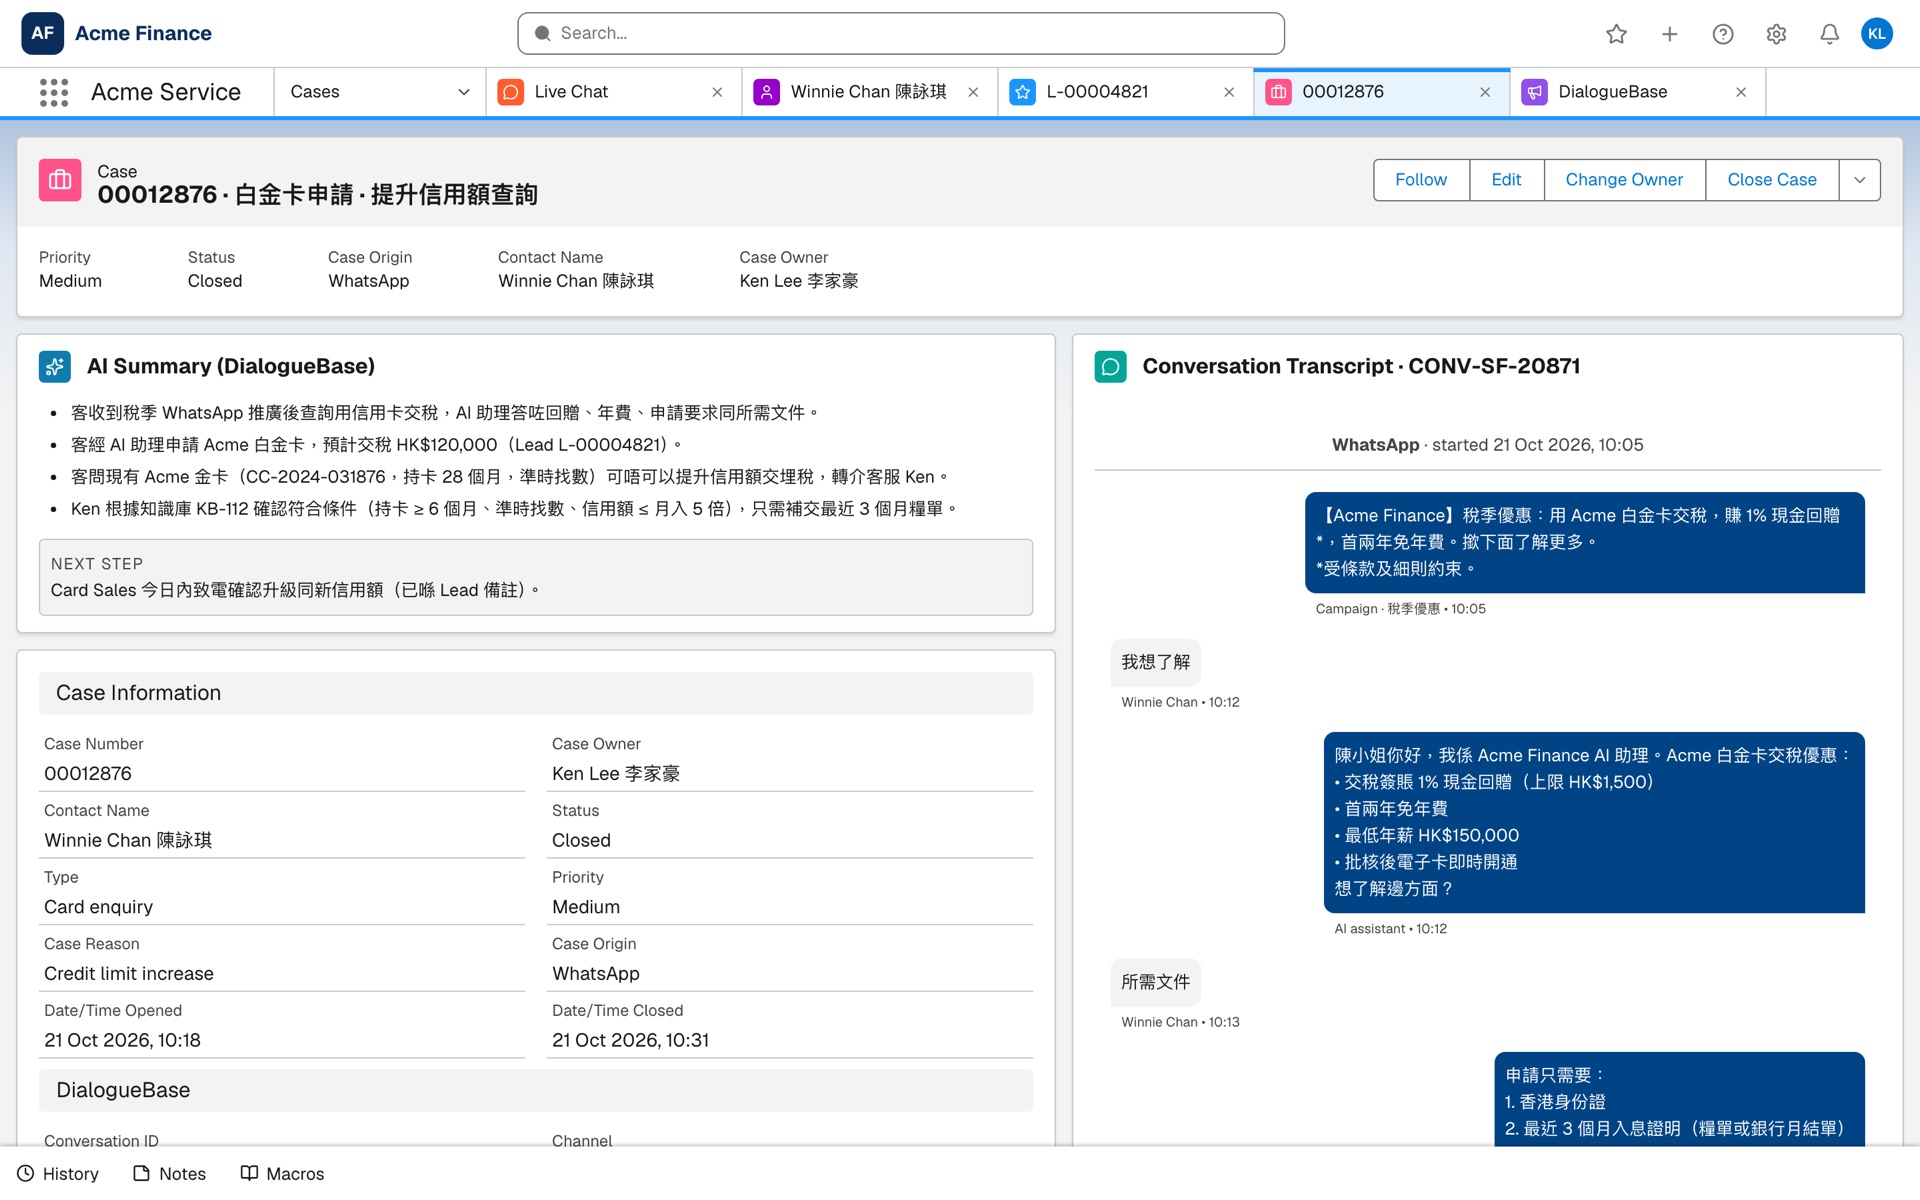The image size is (1920, 1200).
Task: Open the notifications bell
Action: (x=1829, y=34)
